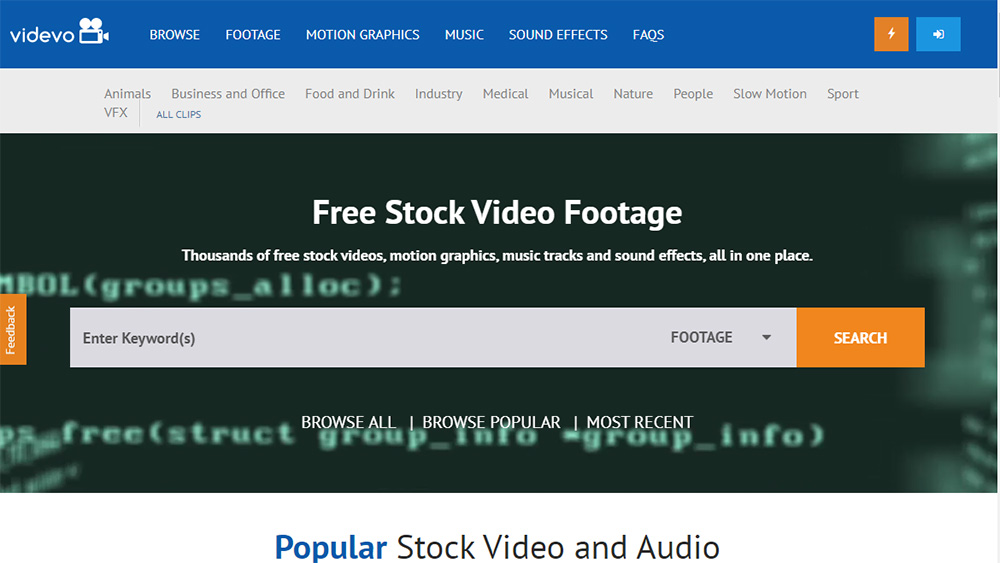Click the blue sign-in arrow button

click(x=938, y=34)
